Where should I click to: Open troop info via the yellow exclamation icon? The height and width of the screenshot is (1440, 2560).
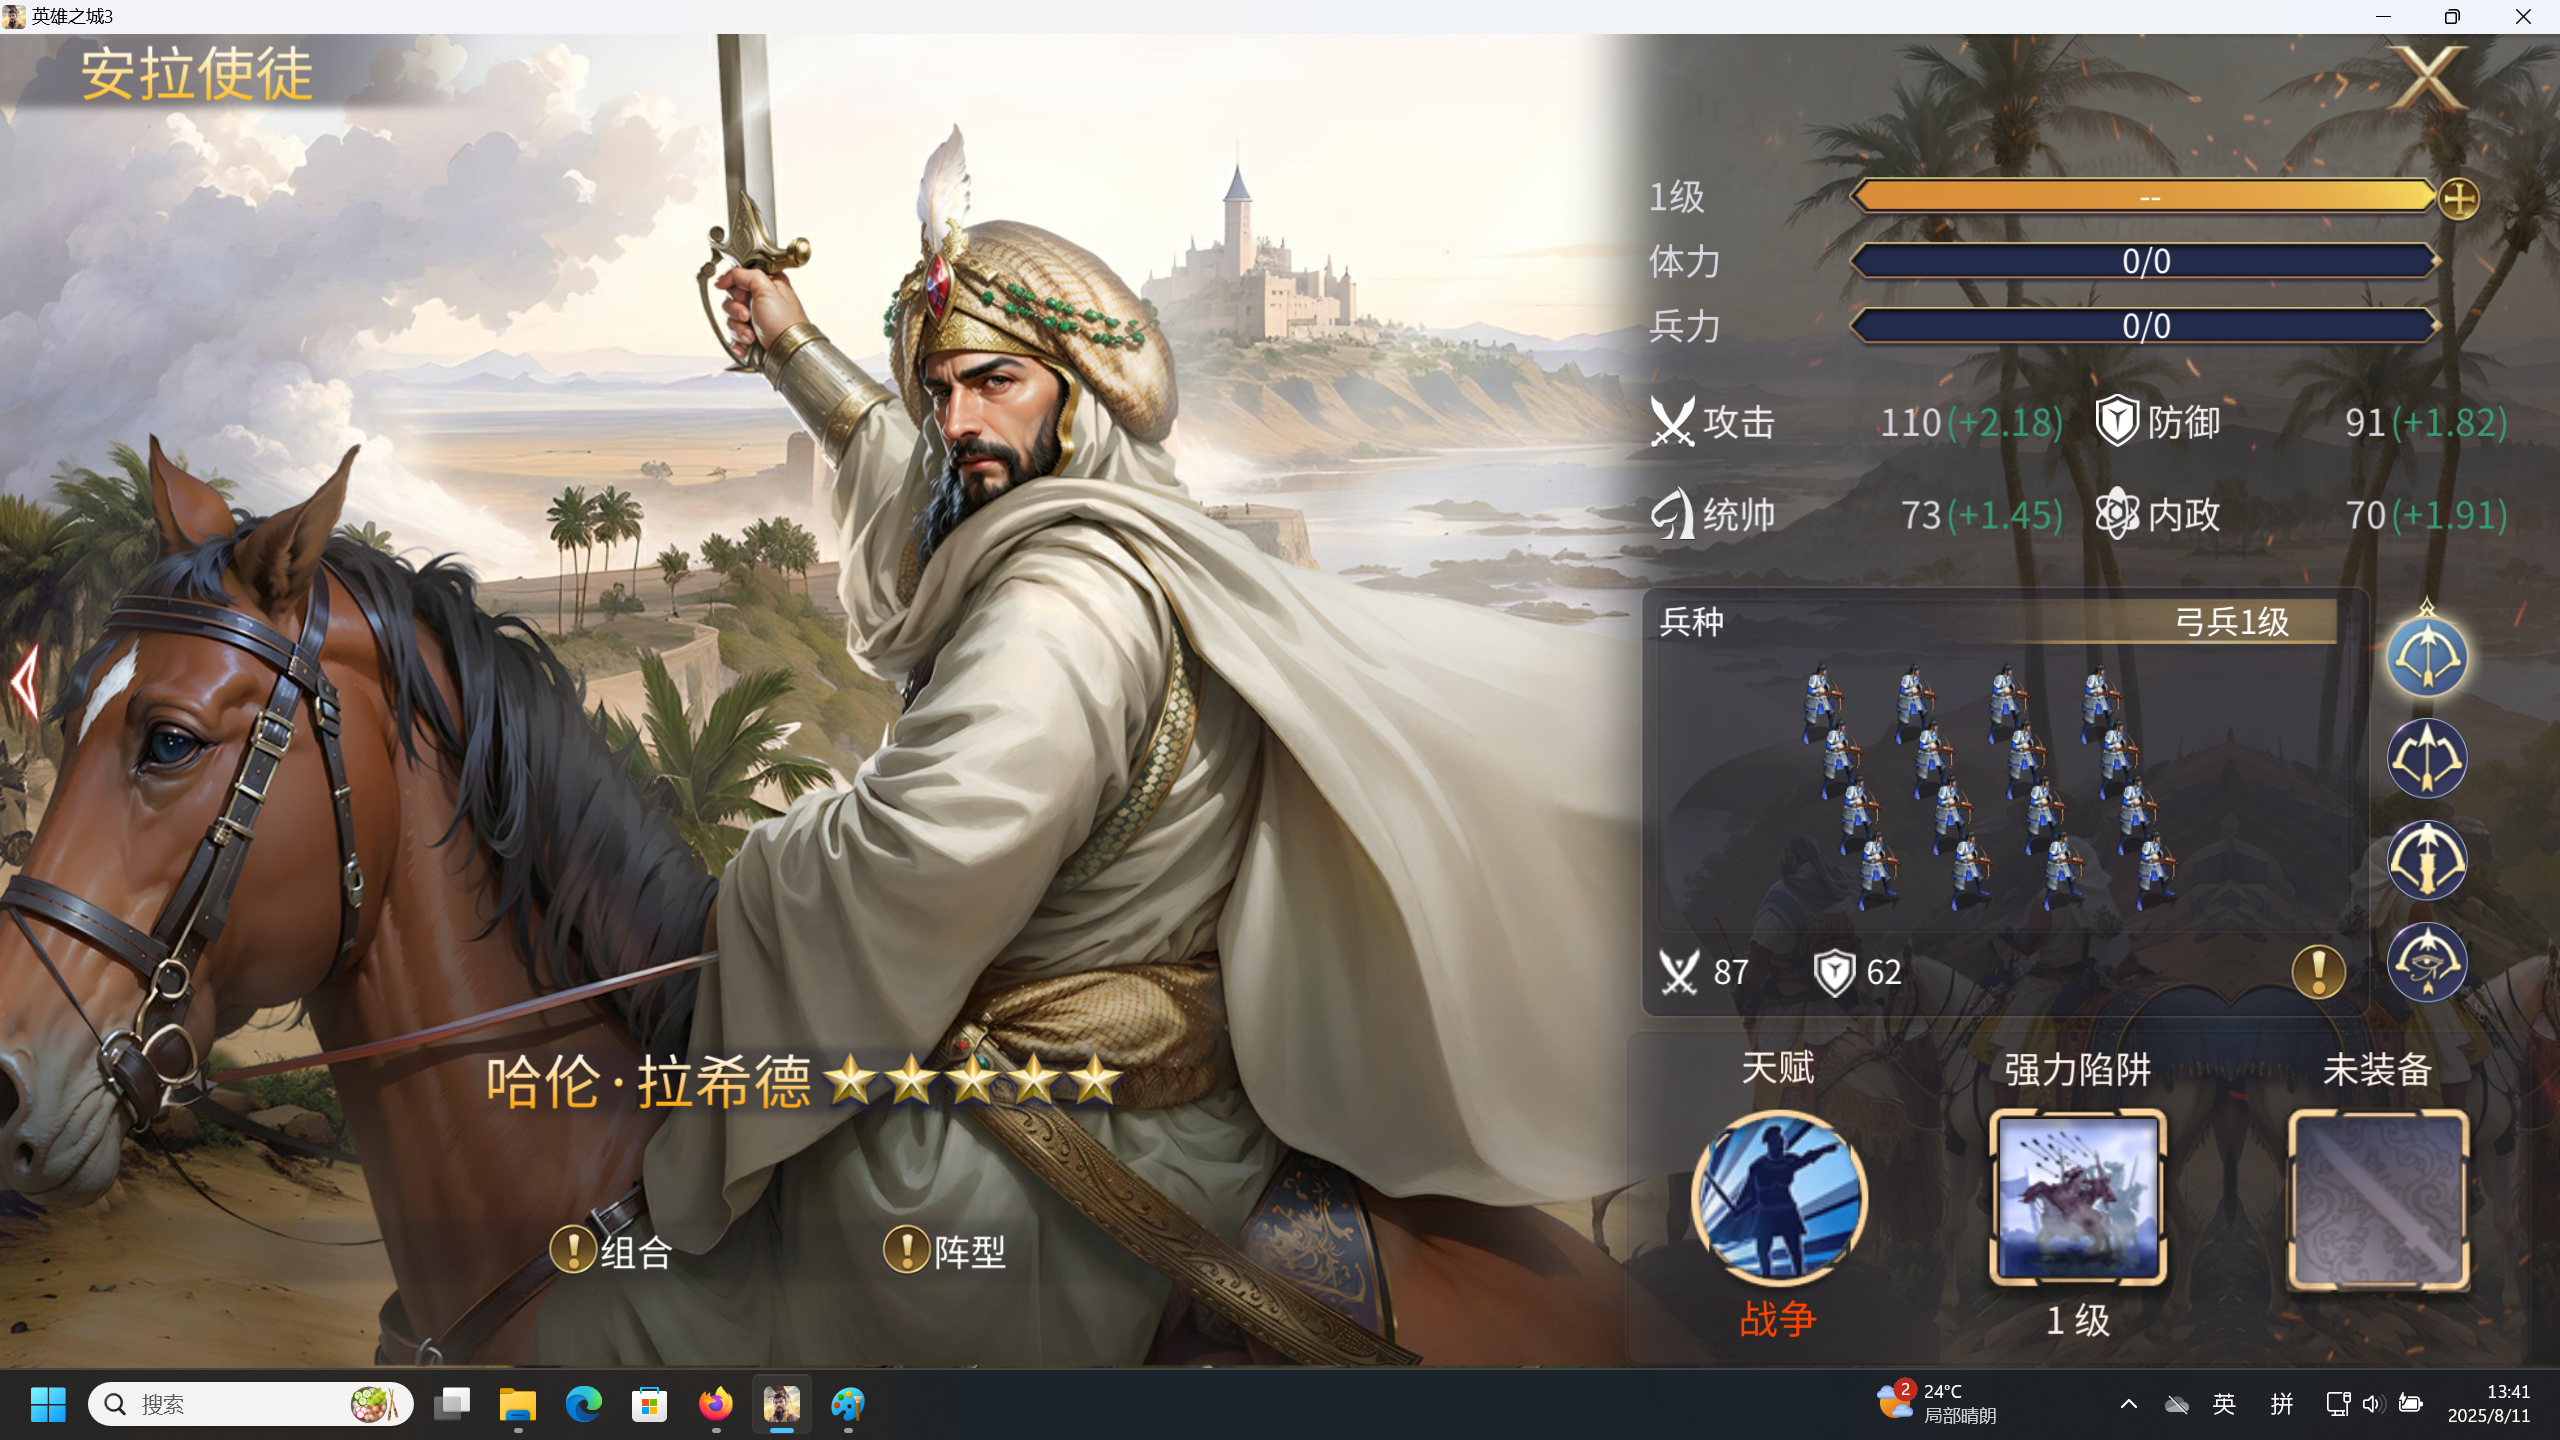[x=2318, y=971]
